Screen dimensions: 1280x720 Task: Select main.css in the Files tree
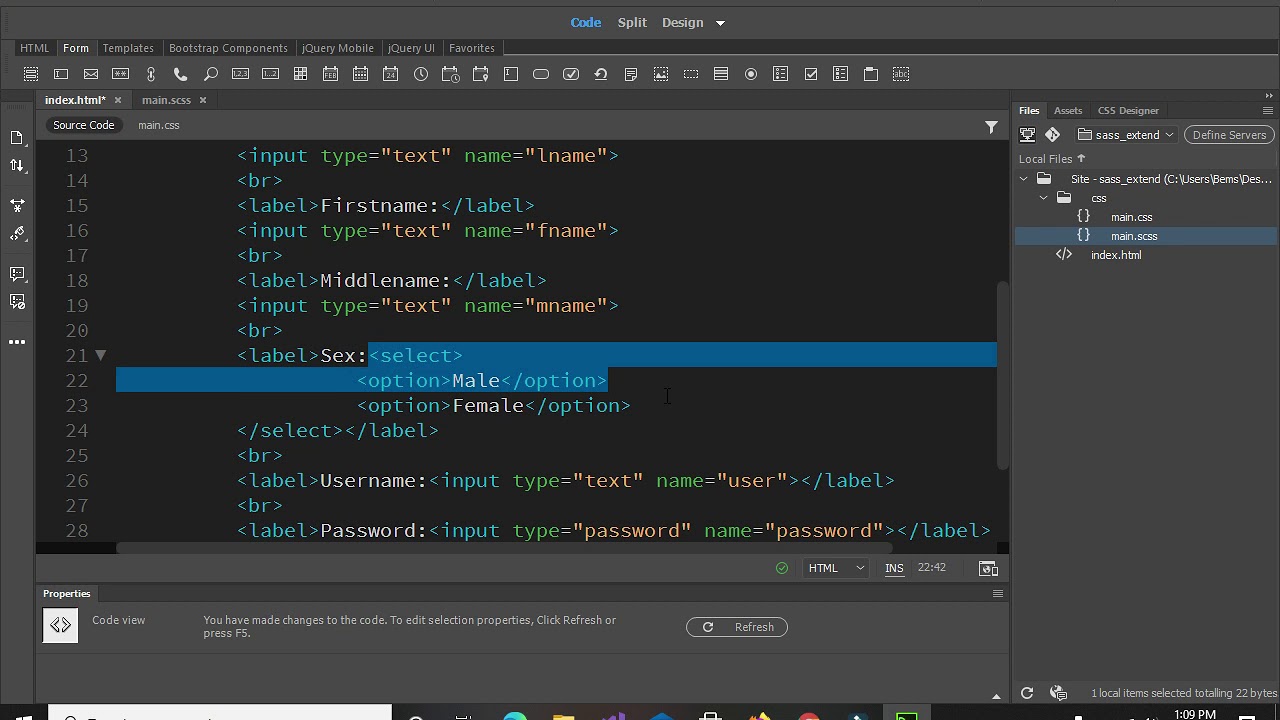pos(1131,217)
